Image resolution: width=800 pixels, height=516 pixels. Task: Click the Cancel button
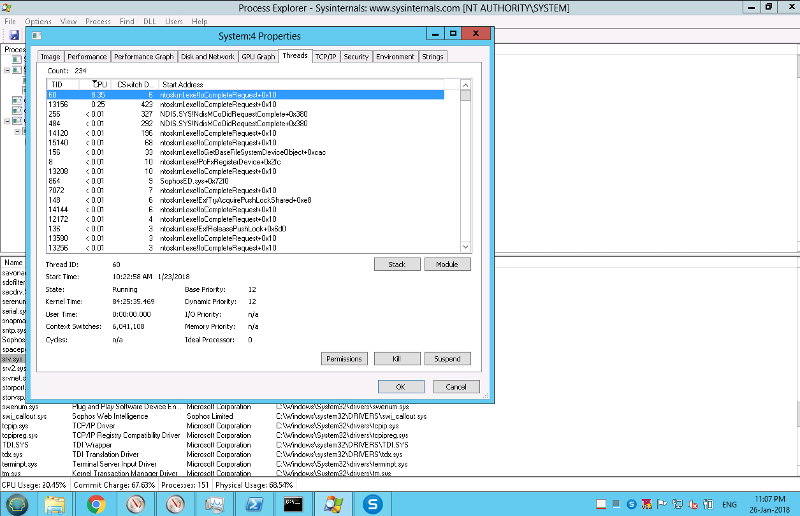click(456, 387)
